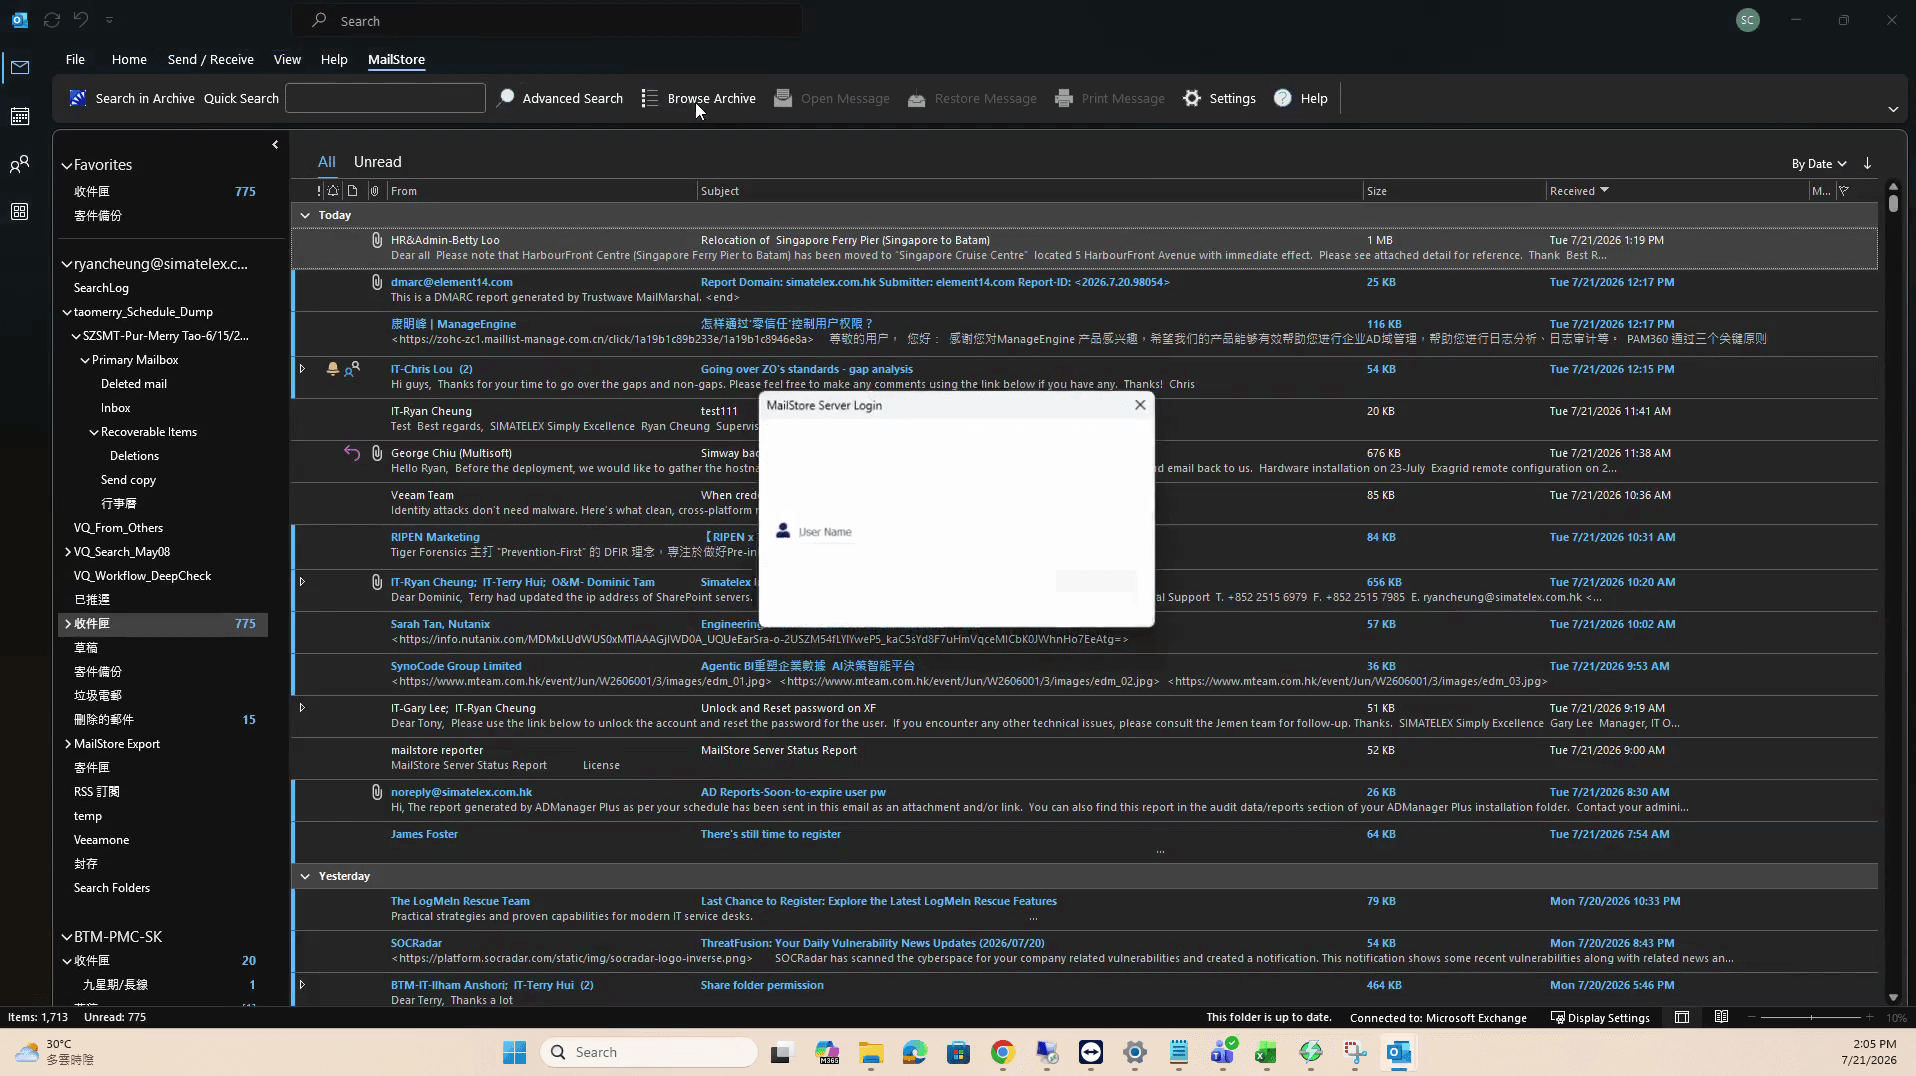Expand VQ_Search_May08 folder
The width and height of the screenshot is (1916, 1076).
click(67, 552)
